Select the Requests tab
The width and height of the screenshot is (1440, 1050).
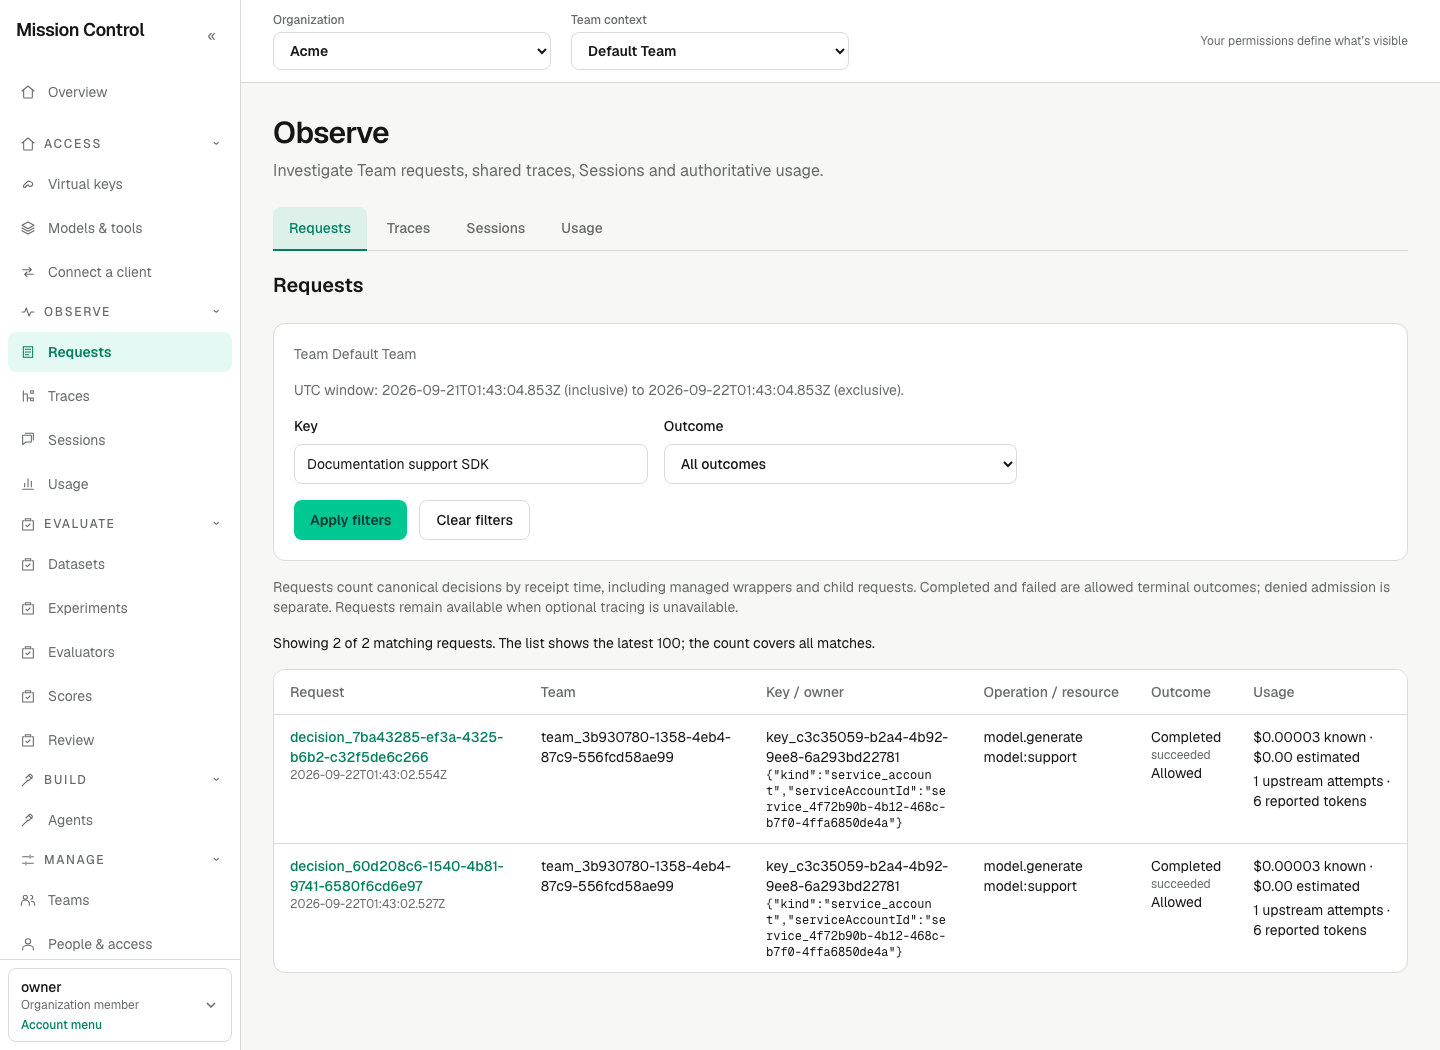(x=320, y=228)
